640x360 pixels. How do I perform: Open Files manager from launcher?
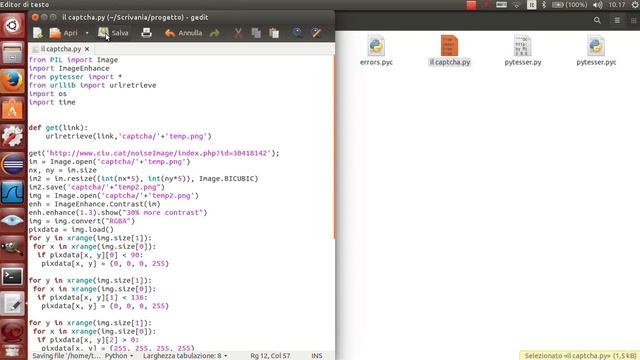click(x=12, y=53)
